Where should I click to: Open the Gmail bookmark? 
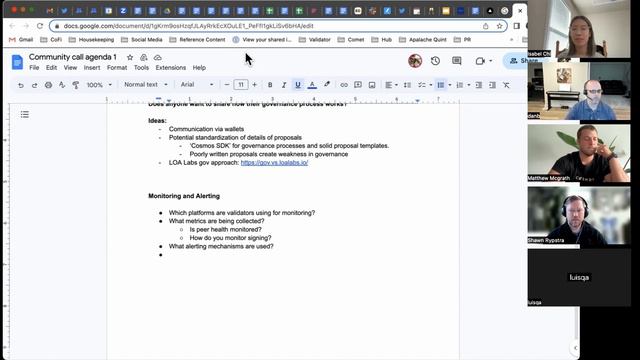pyautogui.click(x=21, y=40)
